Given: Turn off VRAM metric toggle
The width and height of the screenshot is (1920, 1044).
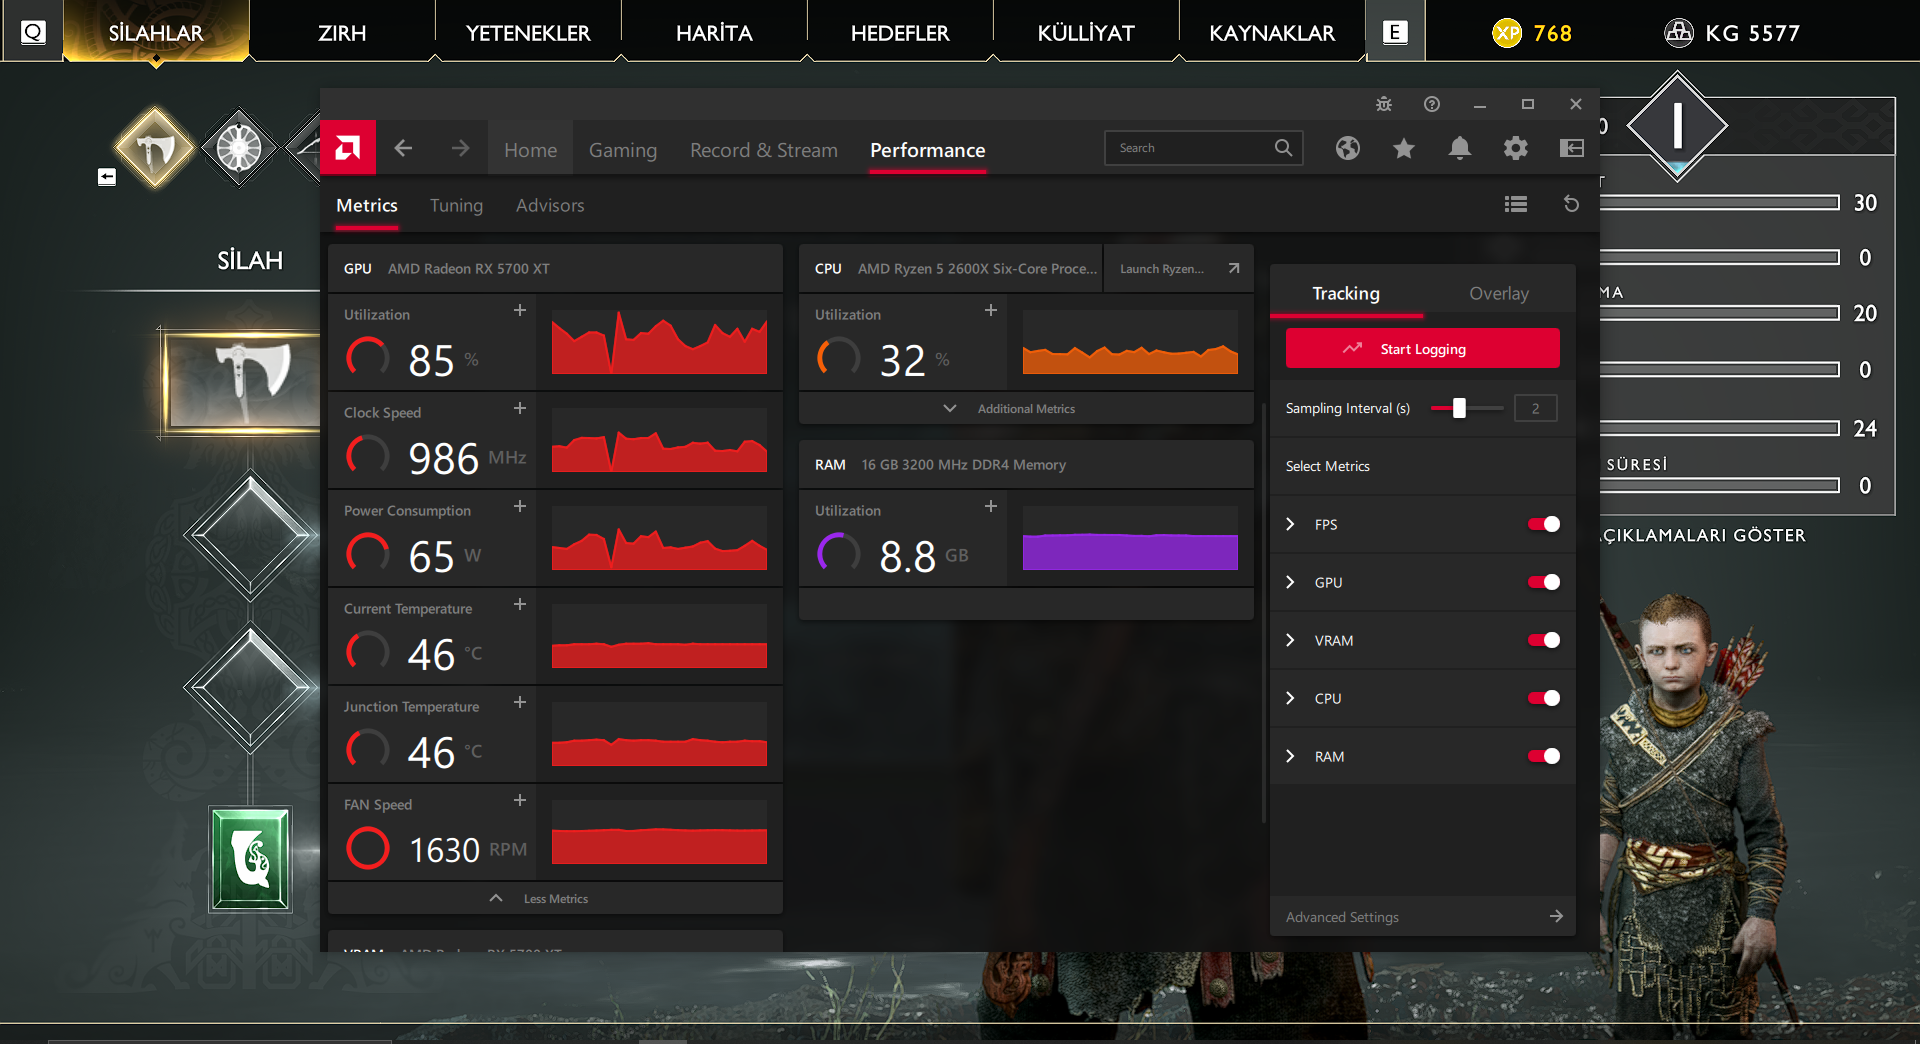Looking at the screenshot, I should tap(1543, 640).
